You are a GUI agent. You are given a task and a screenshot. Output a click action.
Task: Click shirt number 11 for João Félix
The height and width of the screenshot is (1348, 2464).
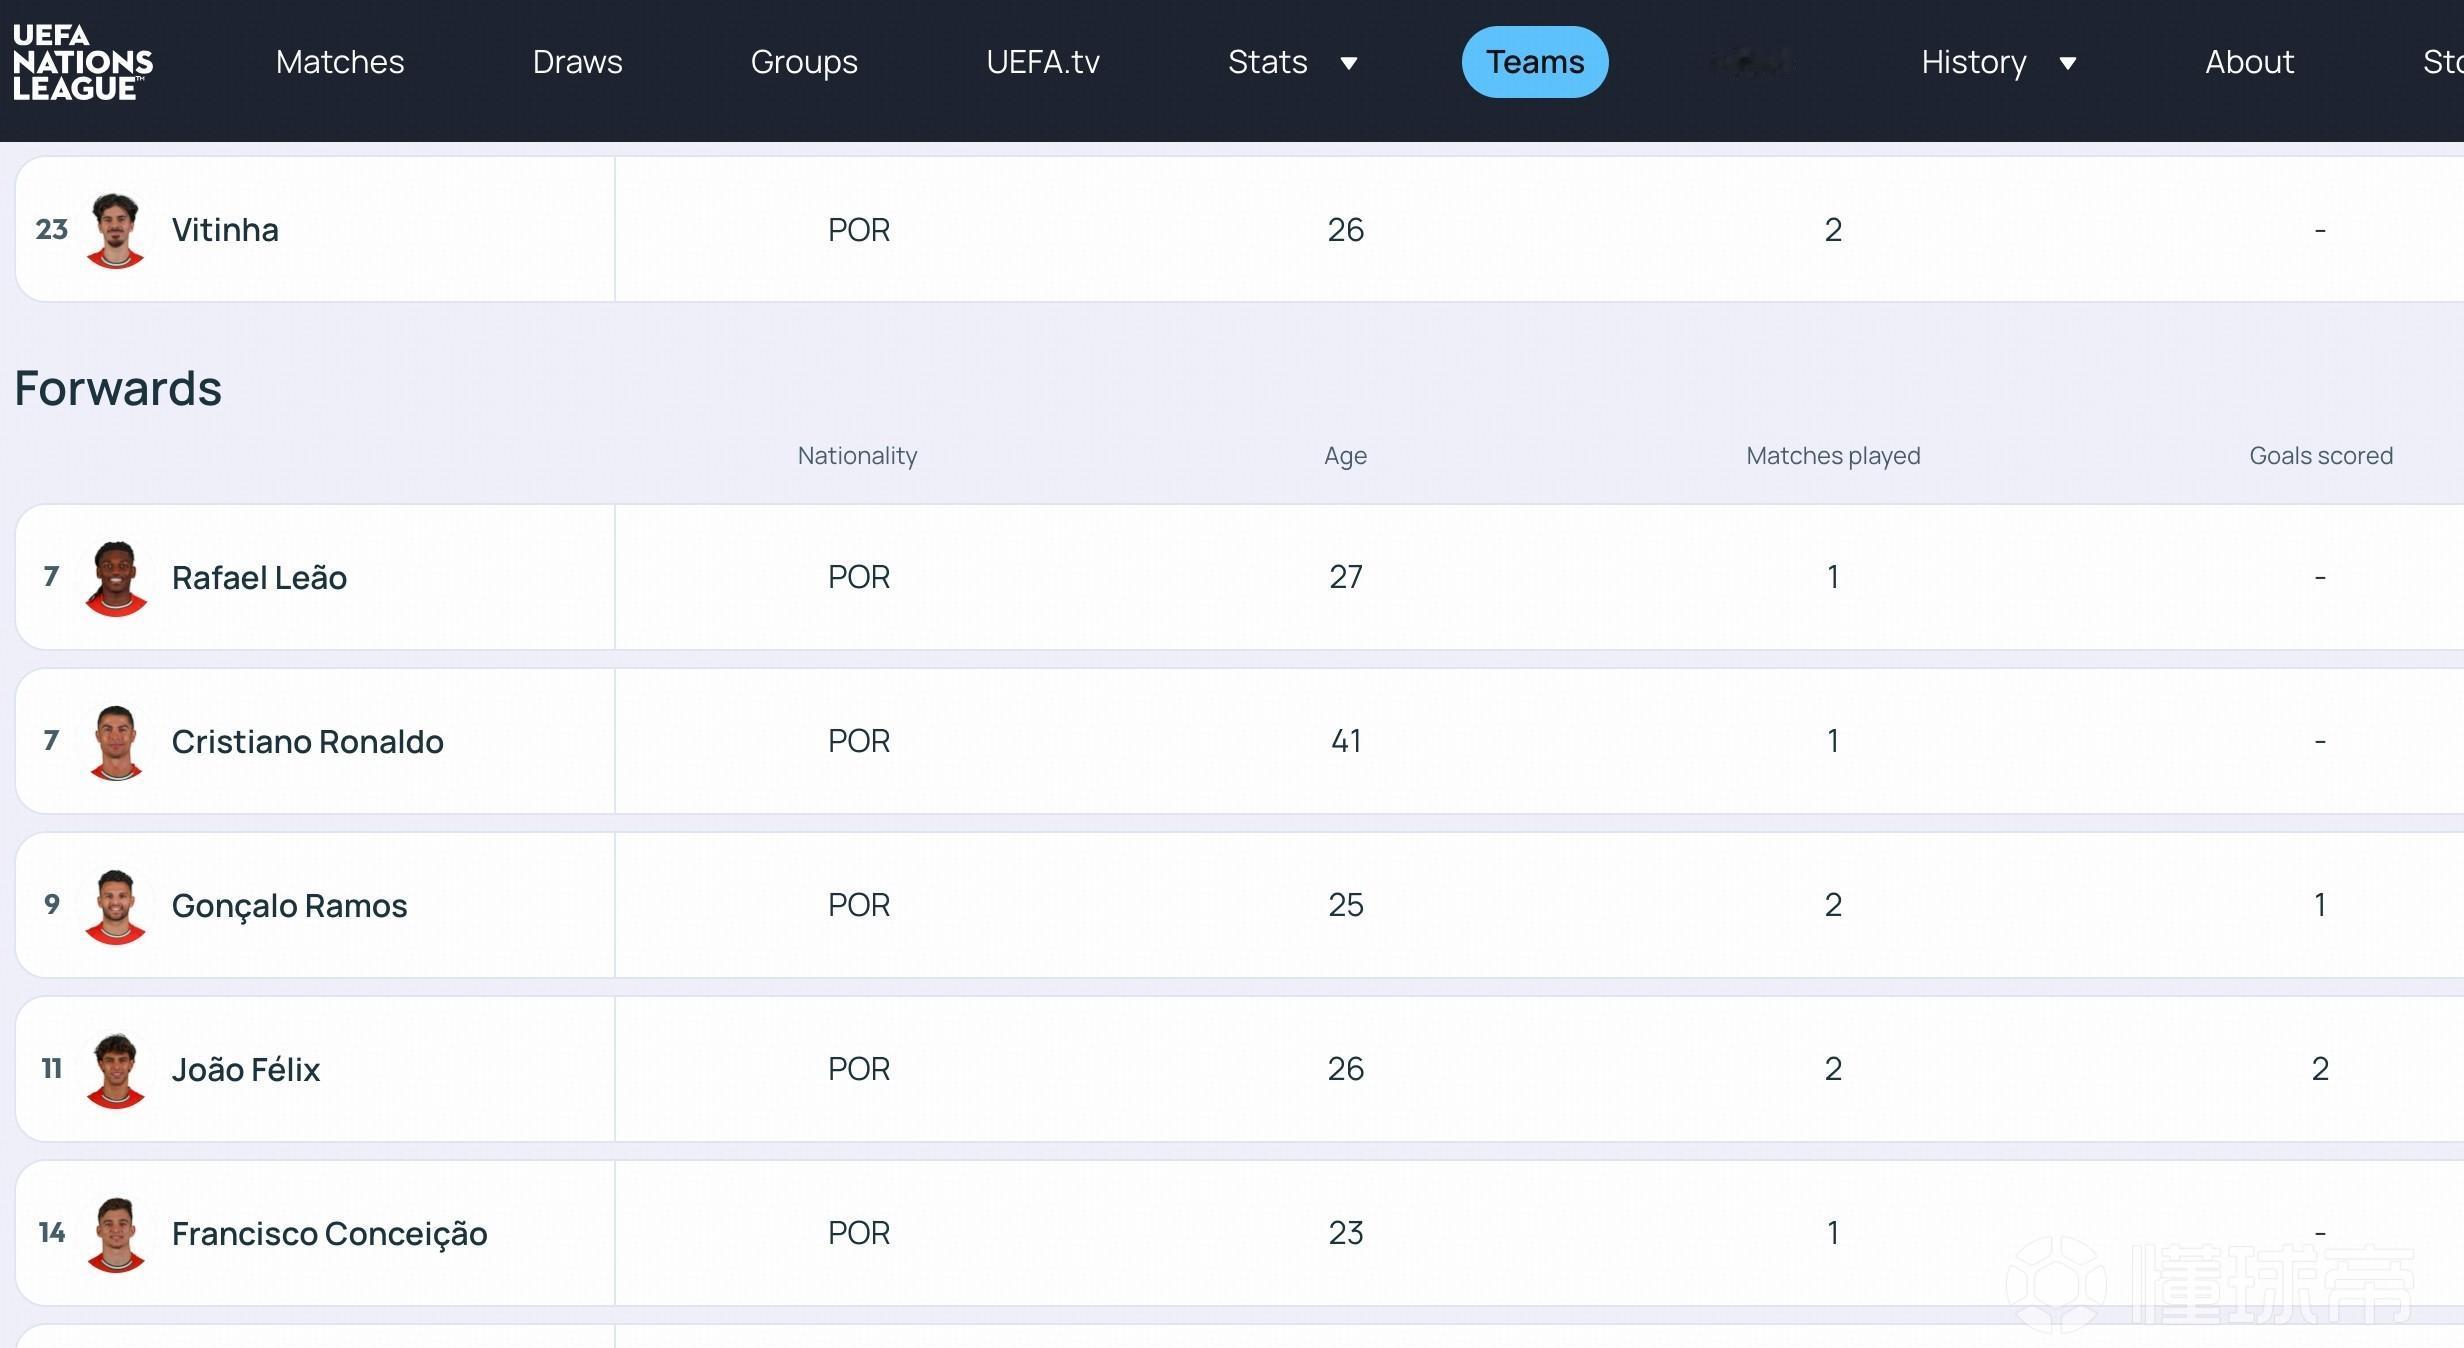tap(52, 1069)
